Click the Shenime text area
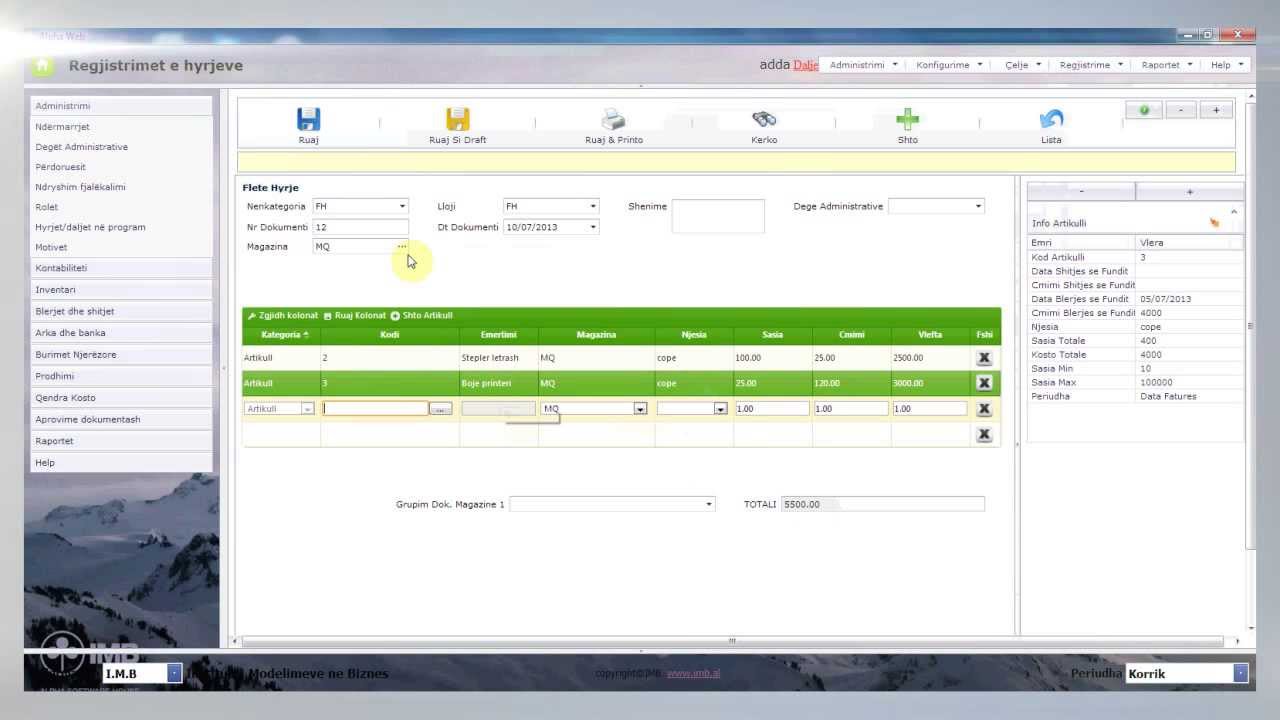The width and height of the screenshot is (1280, 720). pos(718,216)
